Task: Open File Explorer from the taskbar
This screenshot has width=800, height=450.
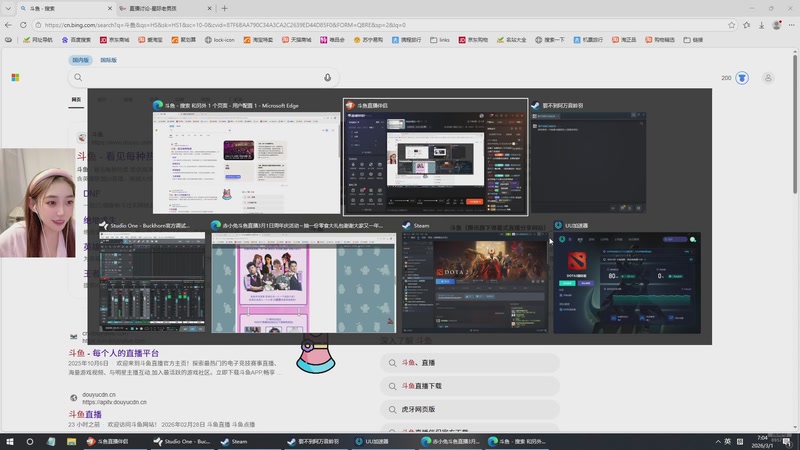Action: point(71,441)
